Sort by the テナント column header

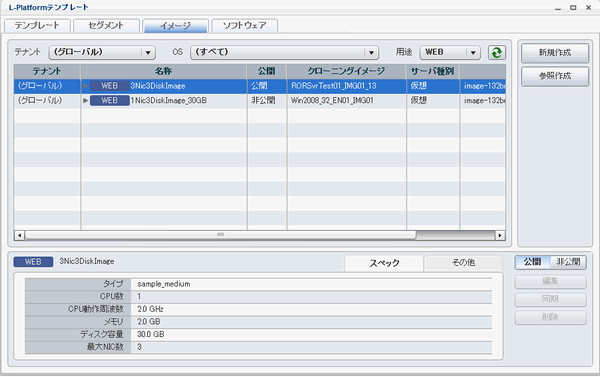tap(47, 71)
